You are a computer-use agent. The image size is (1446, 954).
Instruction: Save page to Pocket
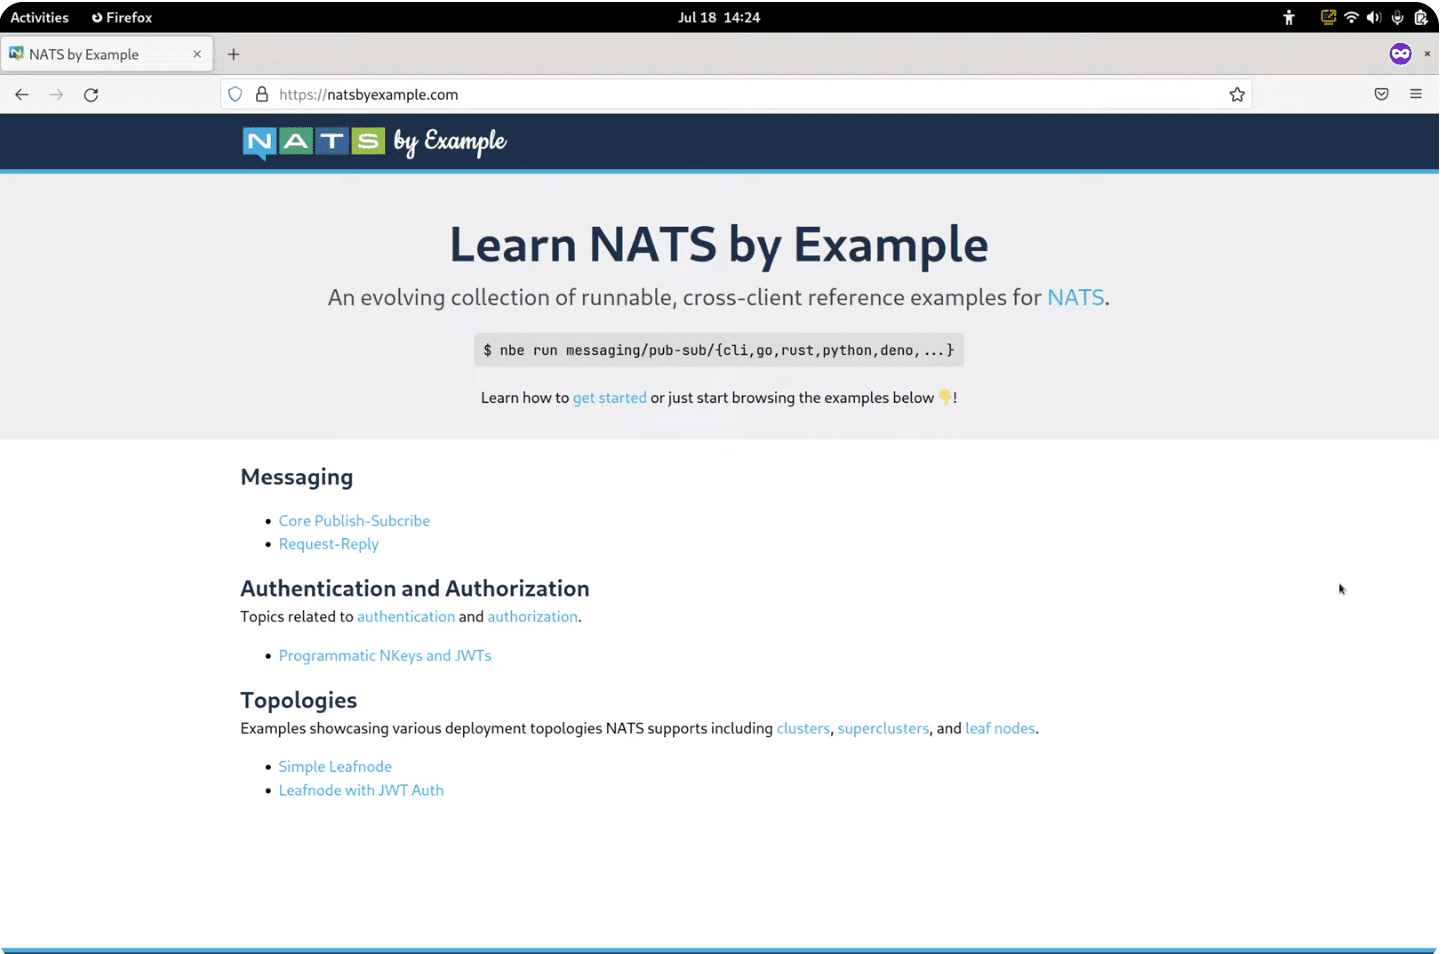point(1381,94)
